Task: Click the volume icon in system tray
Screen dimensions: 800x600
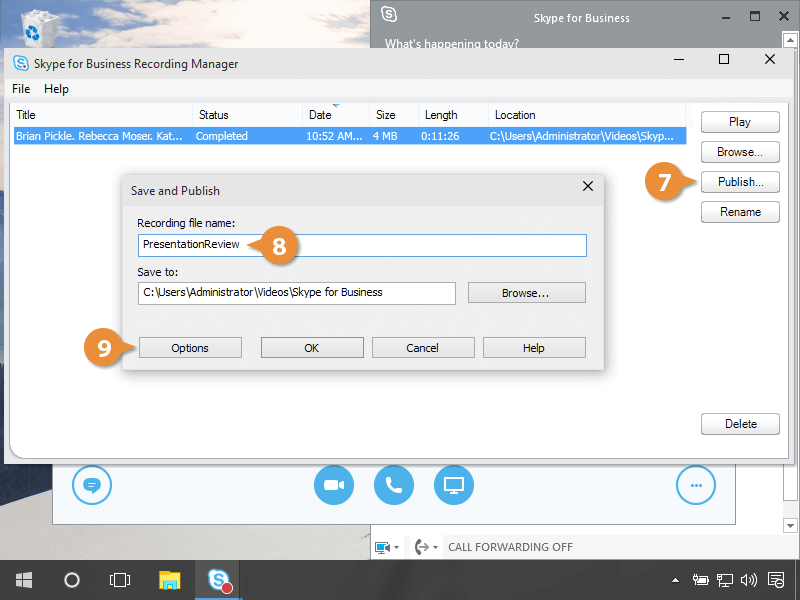Action: [x=748, y=579]
